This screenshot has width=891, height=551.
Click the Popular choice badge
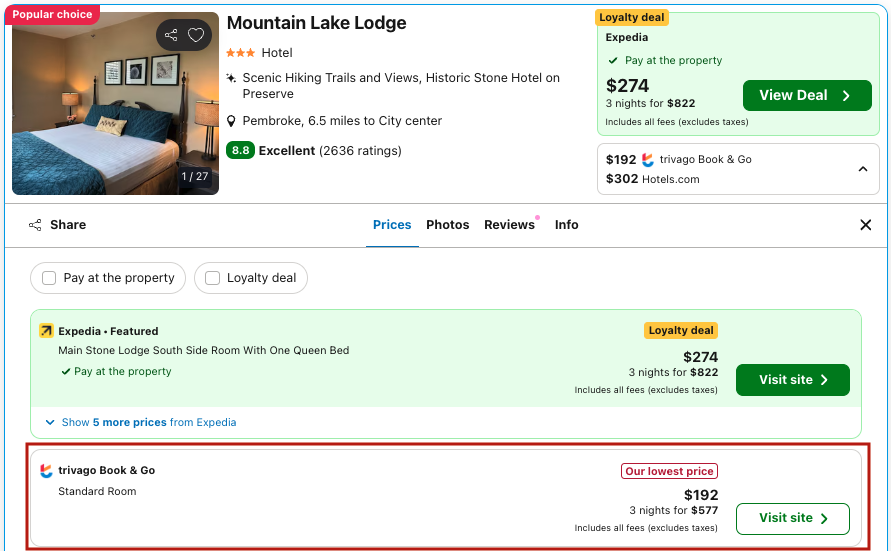(x=52, y=14)
